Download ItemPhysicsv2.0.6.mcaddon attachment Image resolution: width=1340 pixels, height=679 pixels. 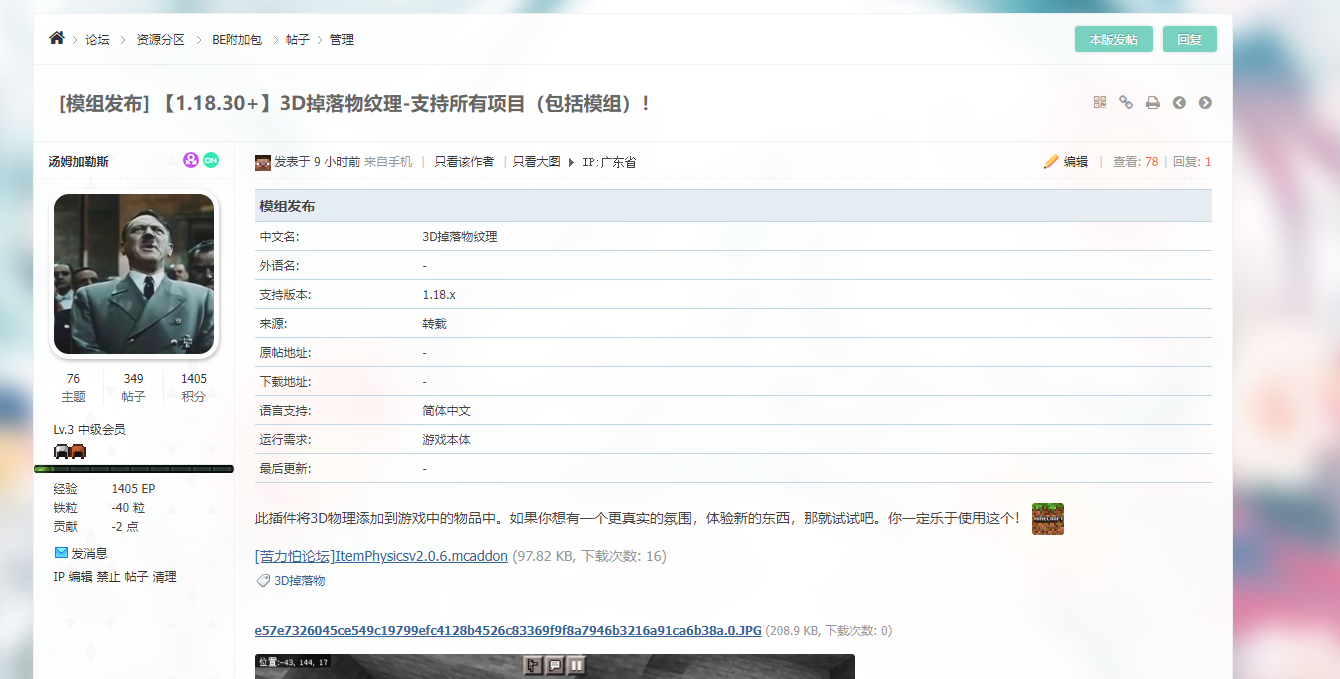(x=381, y=556)
